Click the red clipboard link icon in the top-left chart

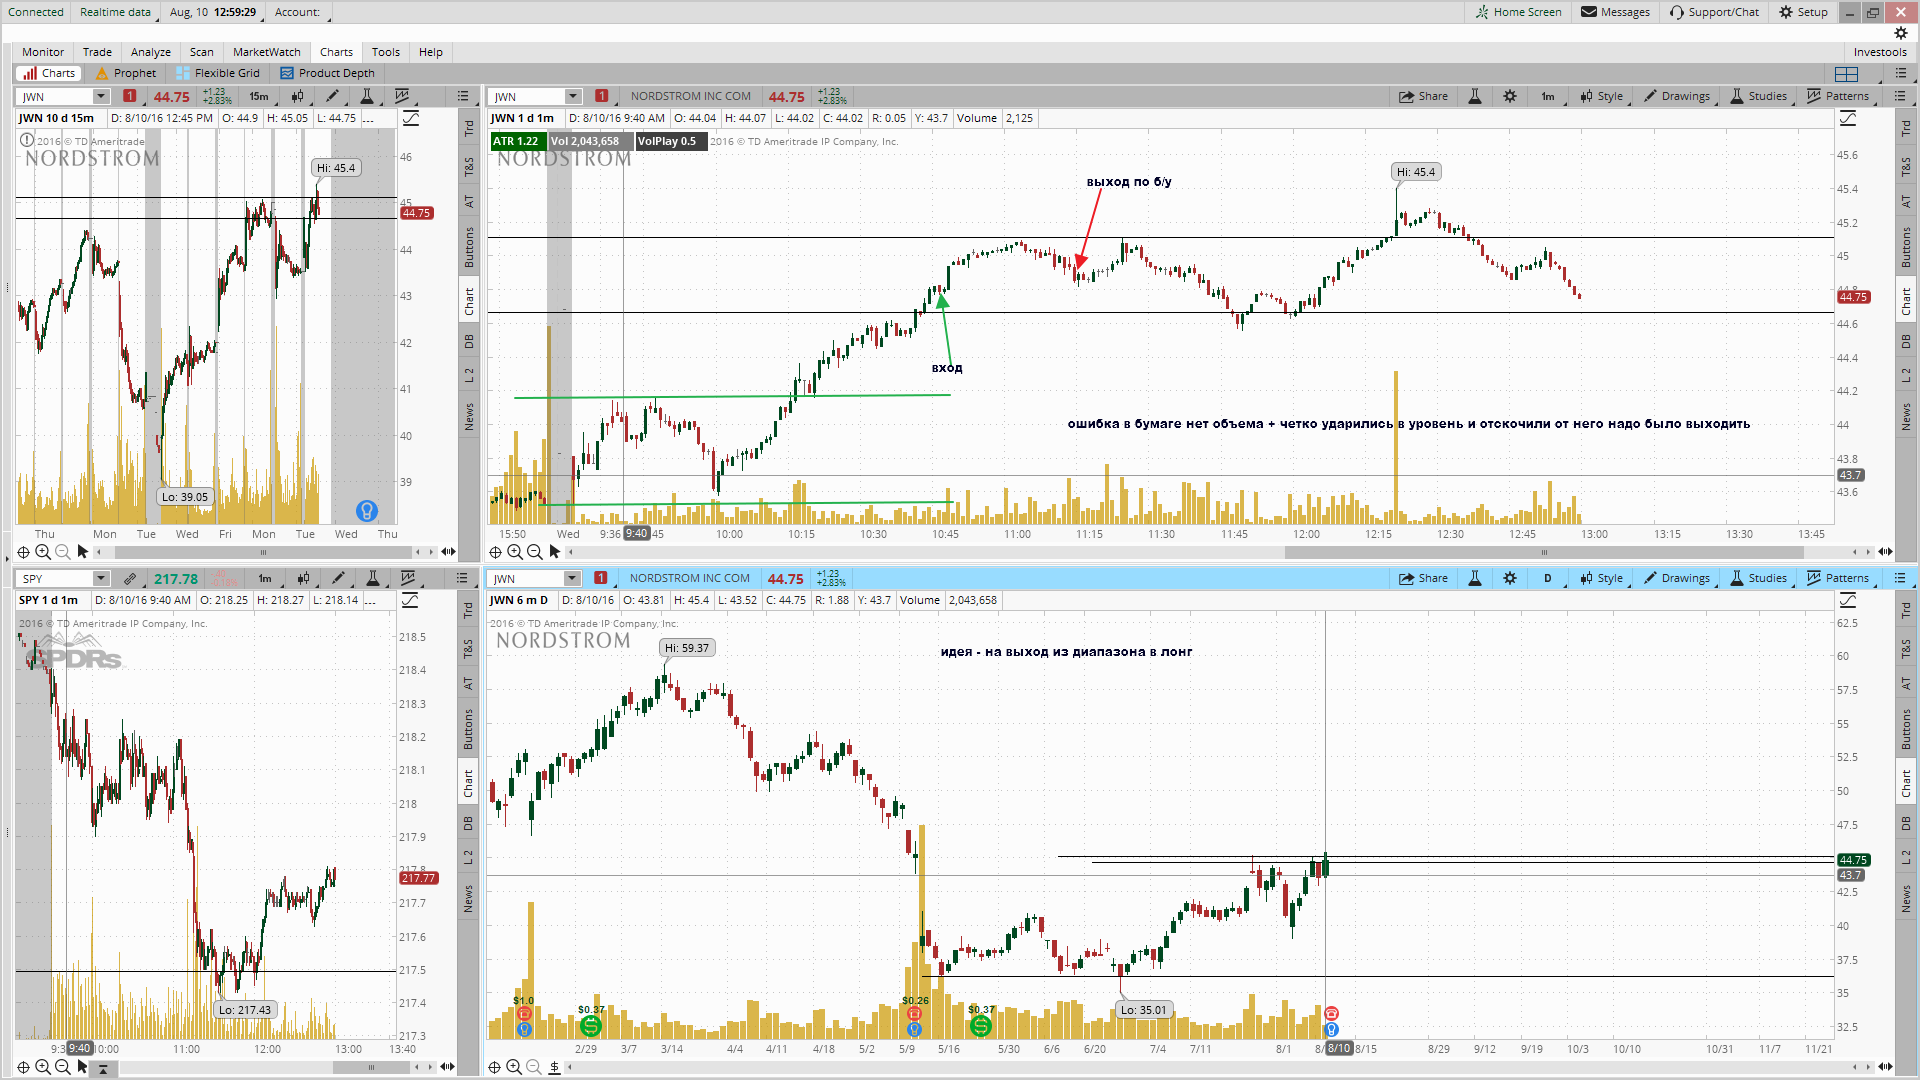(x=130, y=96)
